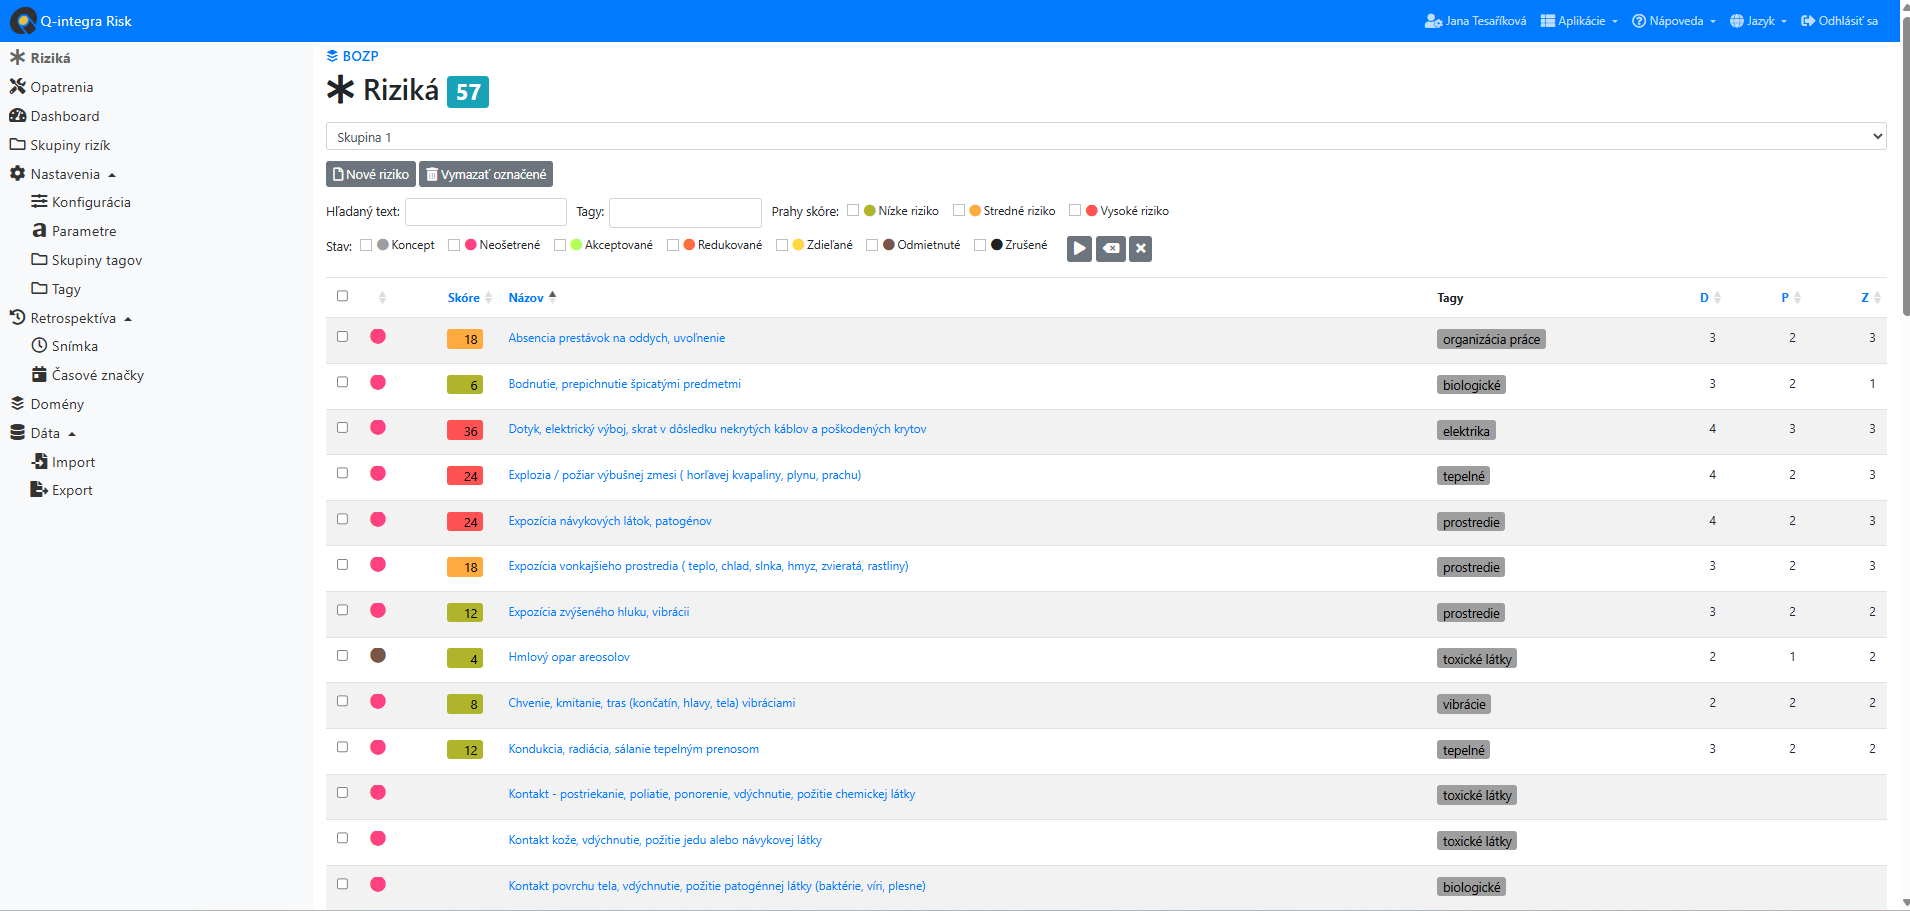1910x911 pixels.
Task: Click the play icon to apply filters
Action: click(1079, 249)
